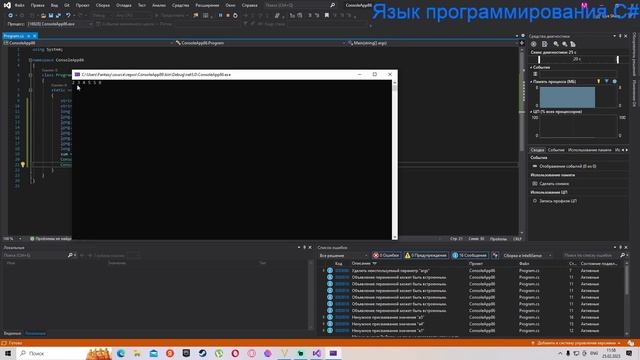Click the Record CPU profile icon

[535, 201]
